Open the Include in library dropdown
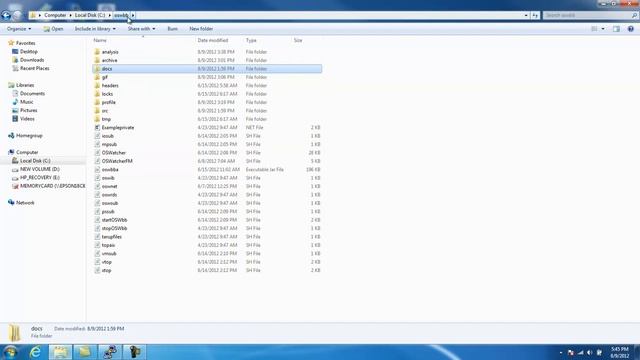 click(x=95, y=29)
